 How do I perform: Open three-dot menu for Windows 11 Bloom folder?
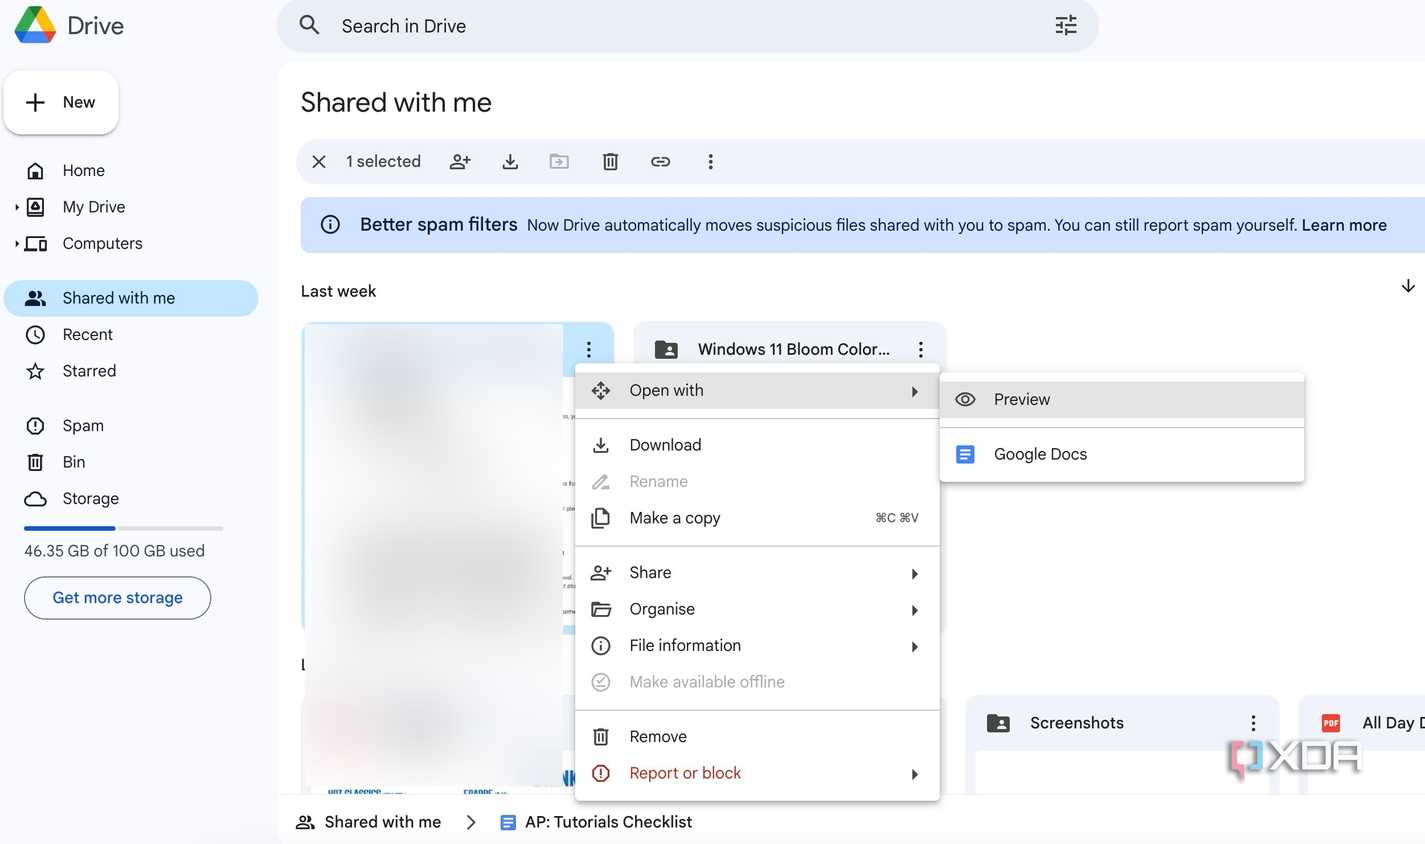920,349
